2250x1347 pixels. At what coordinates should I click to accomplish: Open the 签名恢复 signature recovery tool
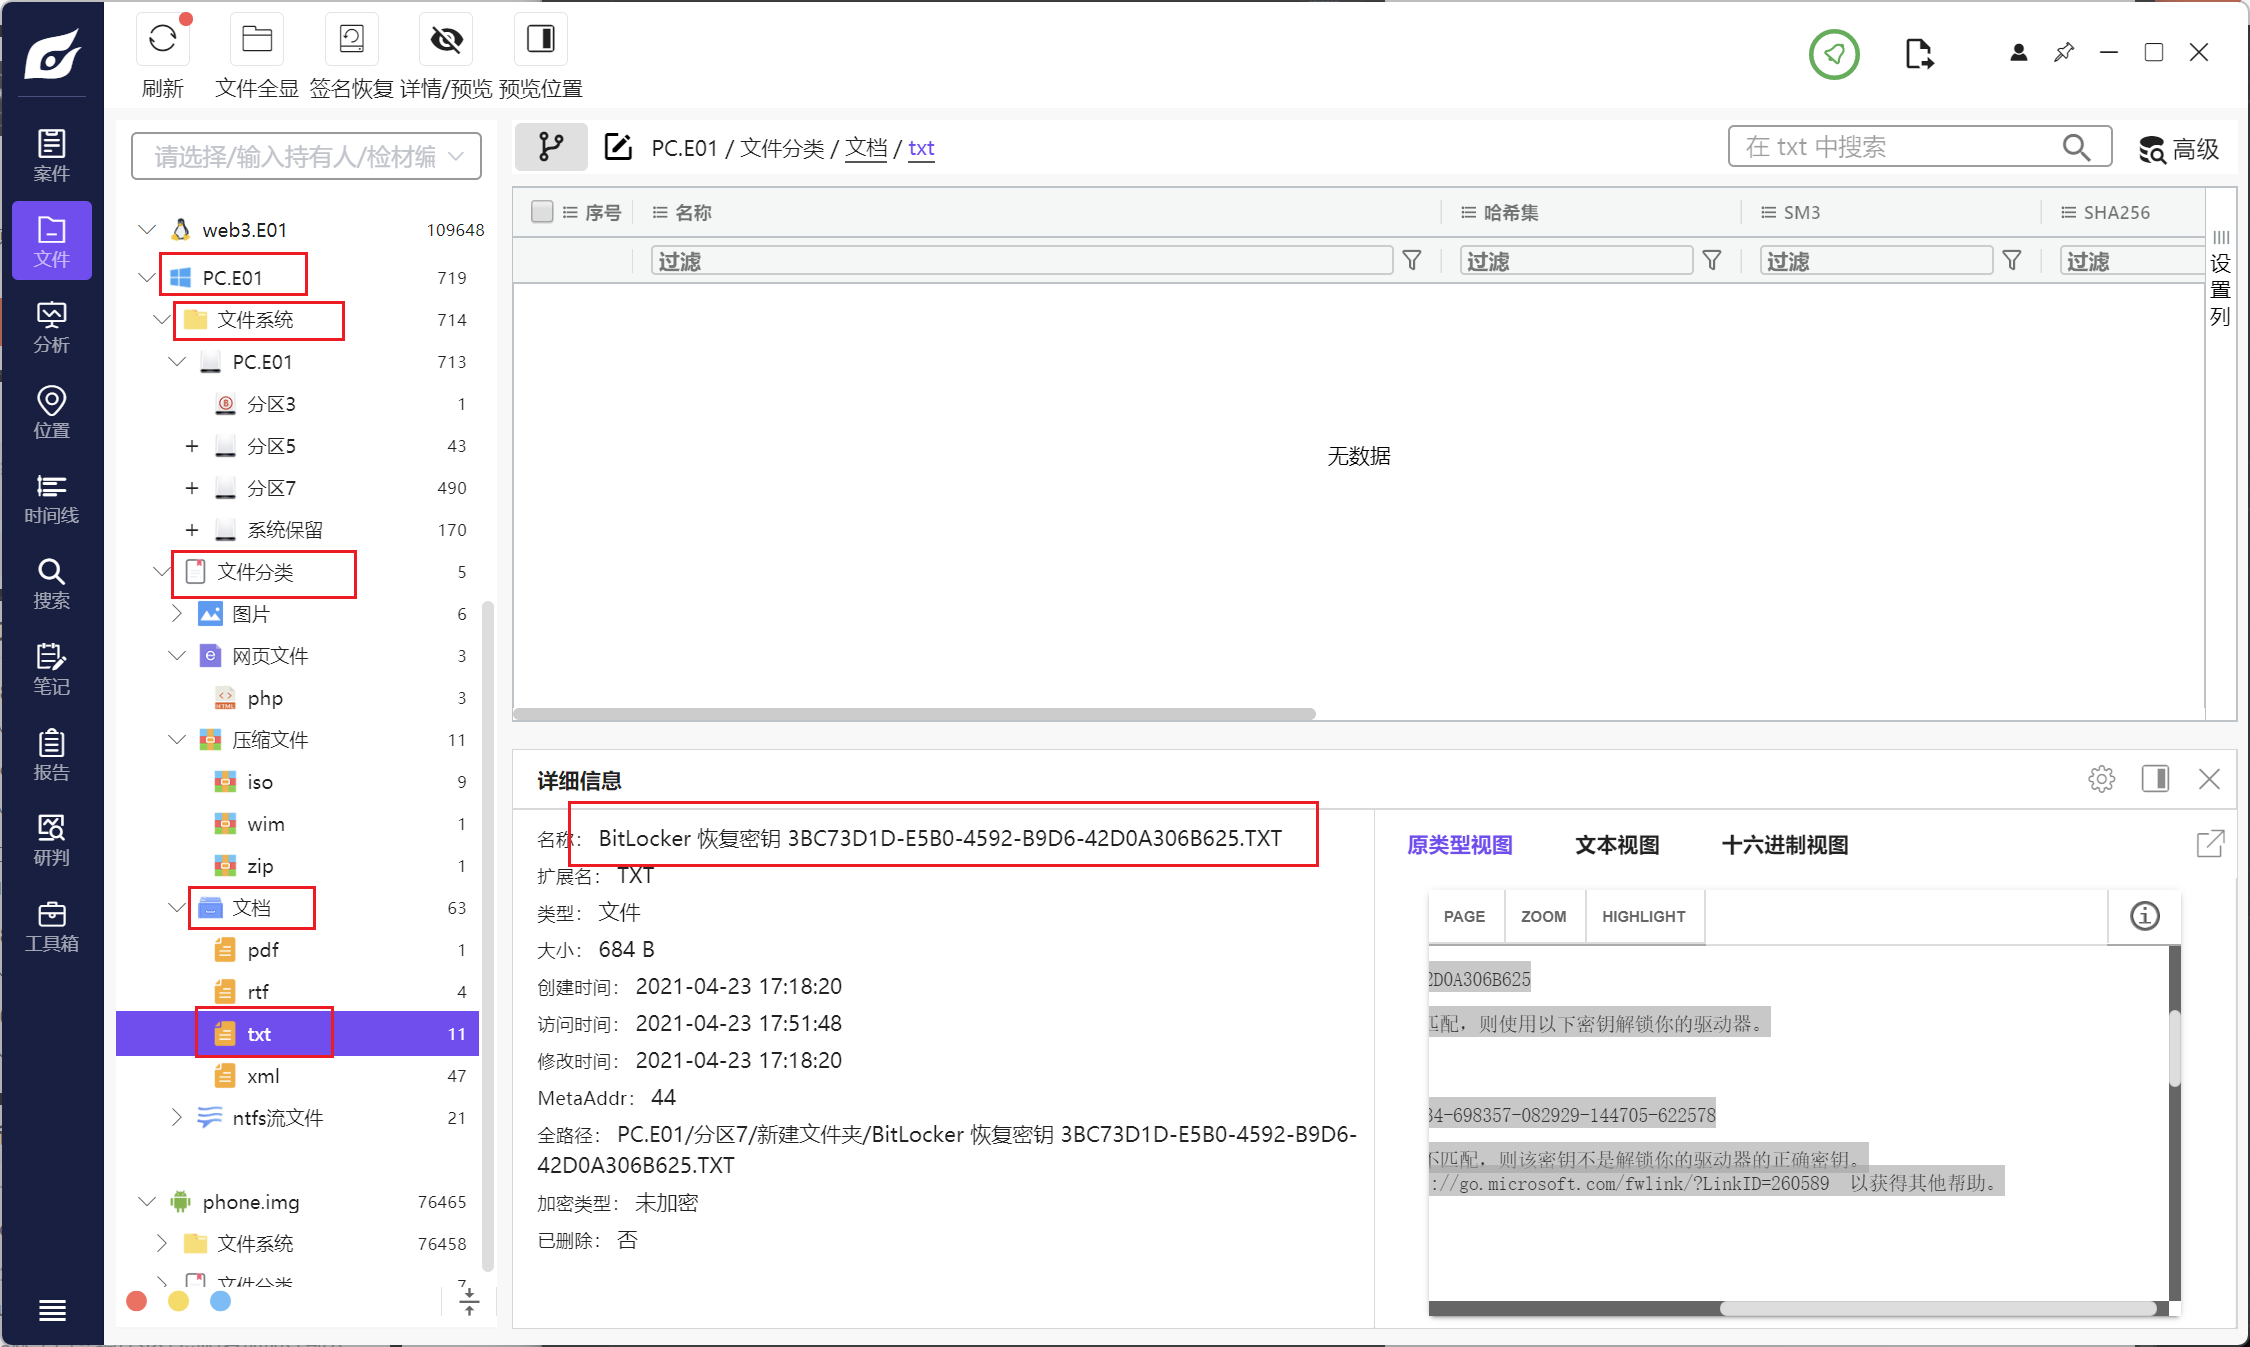351,40
